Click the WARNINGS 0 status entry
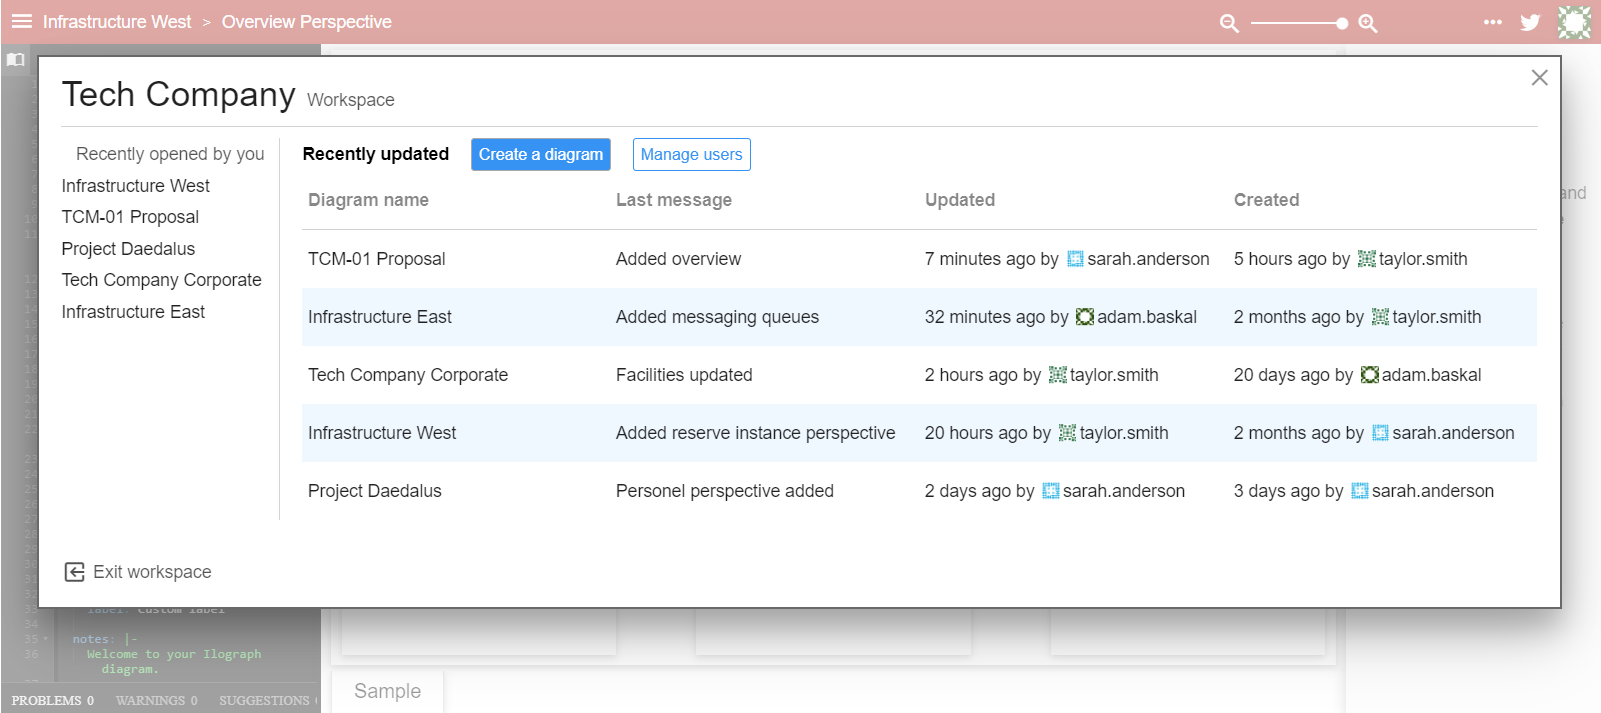1601x713 pixels. pyautogui.click(x=157, y=700)
